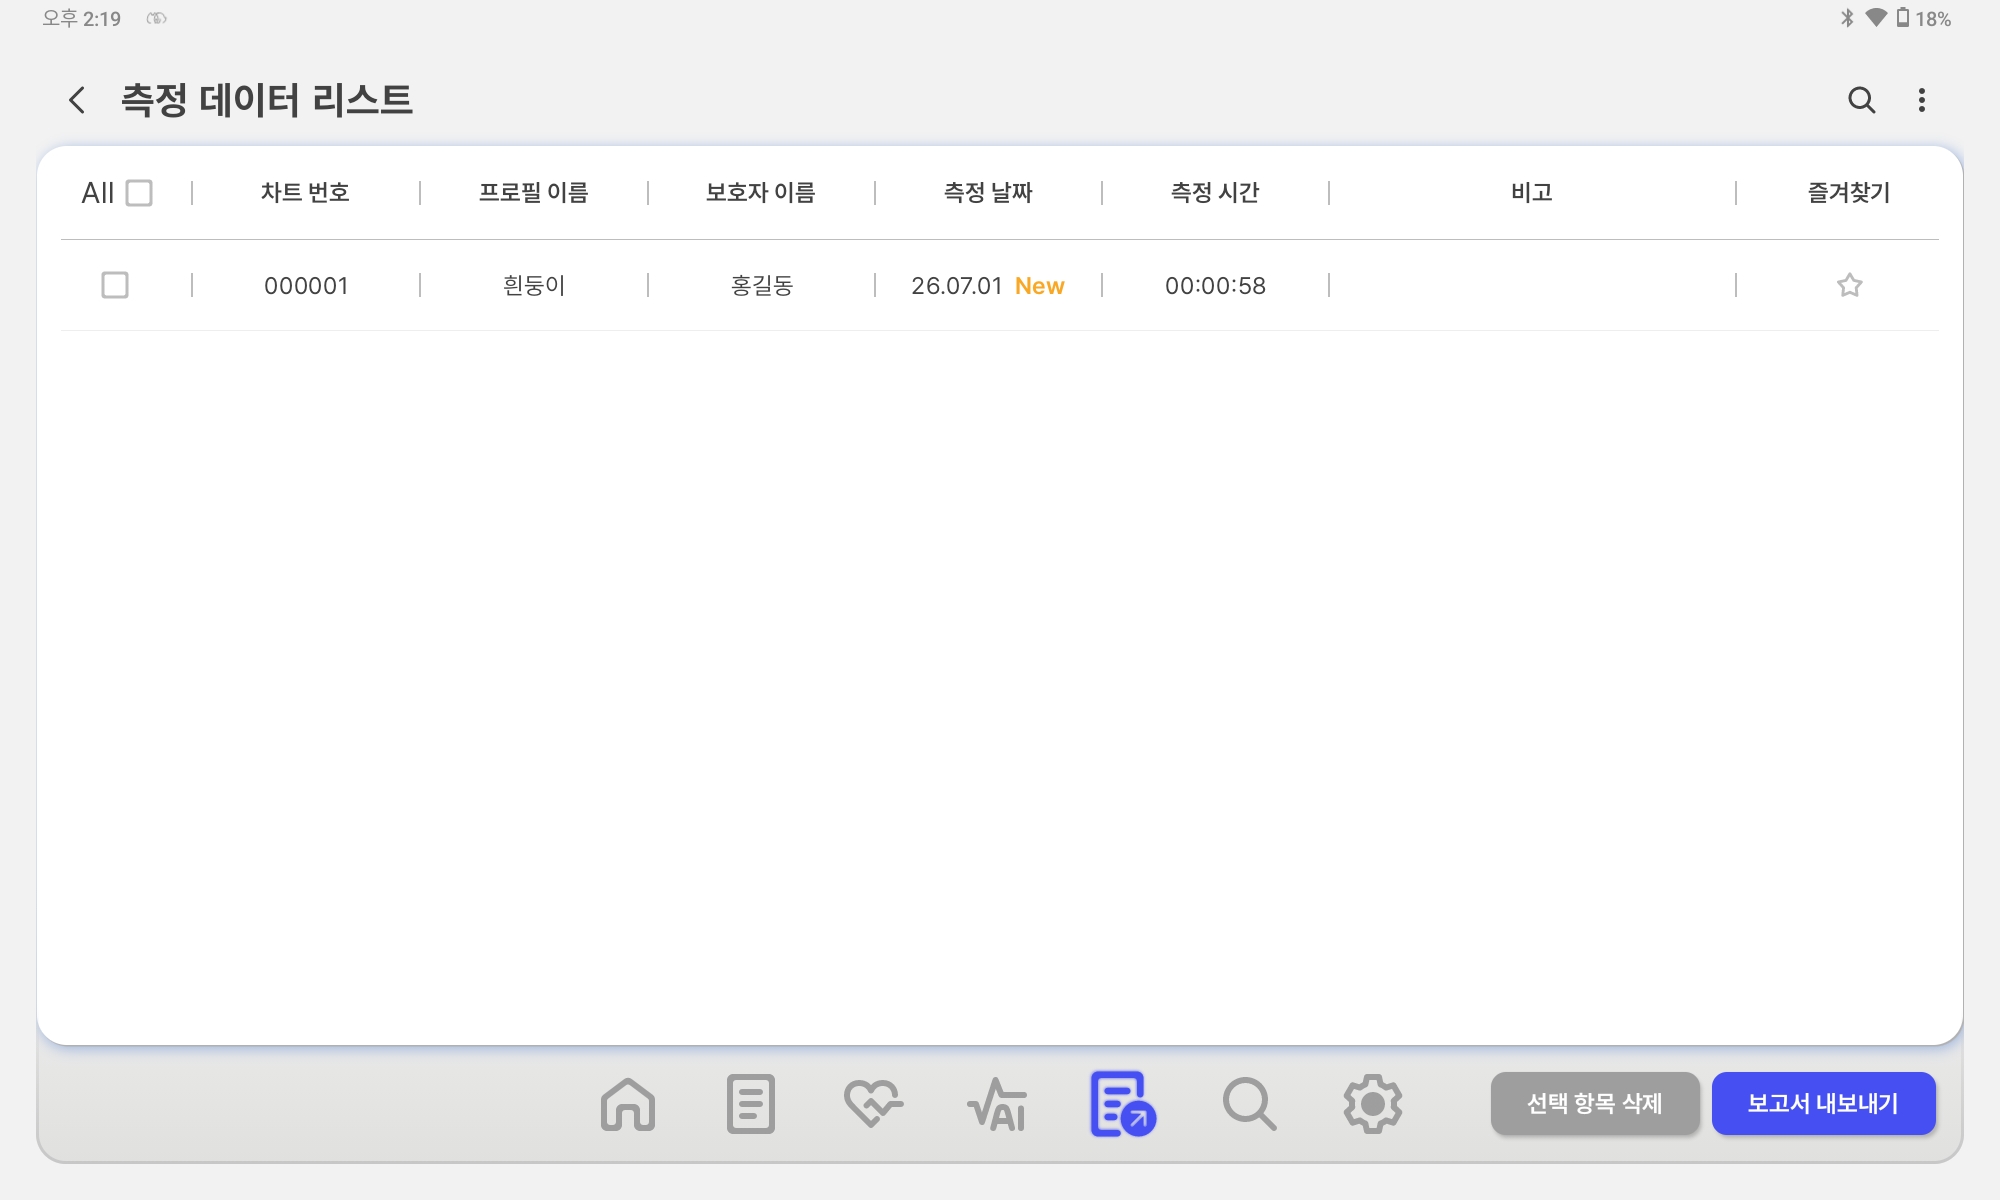Screen dimensions: 2000x1200
Task: Click the 즐겨찾기 column header
Action: (x=1849, y=193)
